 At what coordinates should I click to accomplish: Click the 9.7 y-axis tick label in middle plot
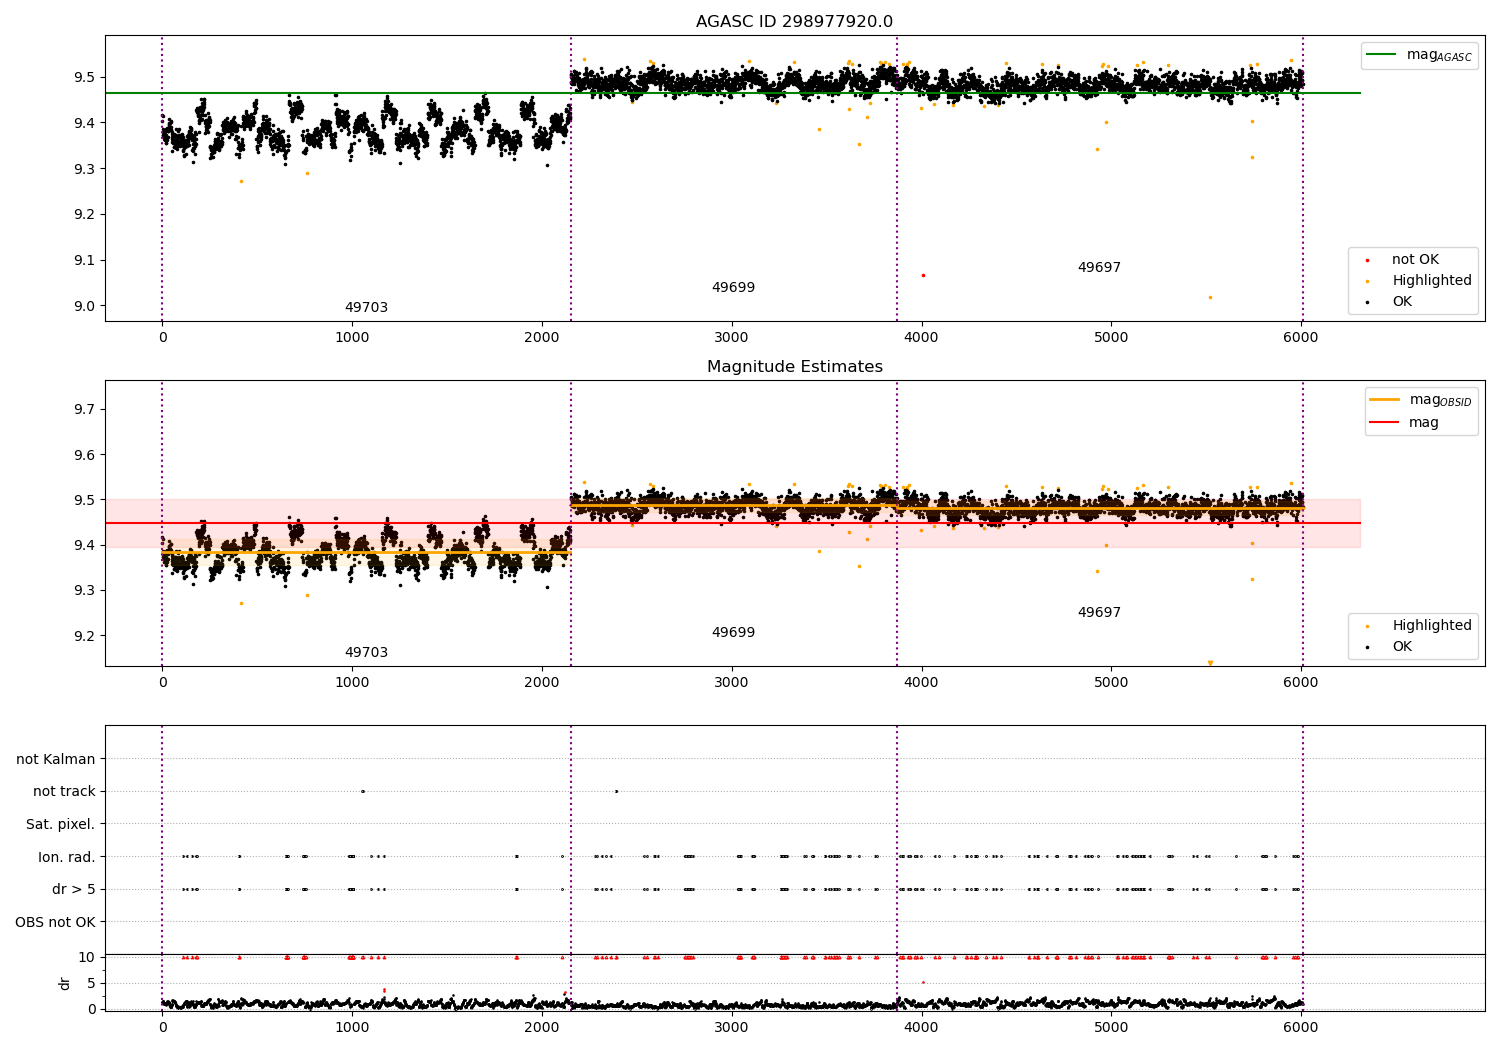pyautogui.click(x=85, y=410)
